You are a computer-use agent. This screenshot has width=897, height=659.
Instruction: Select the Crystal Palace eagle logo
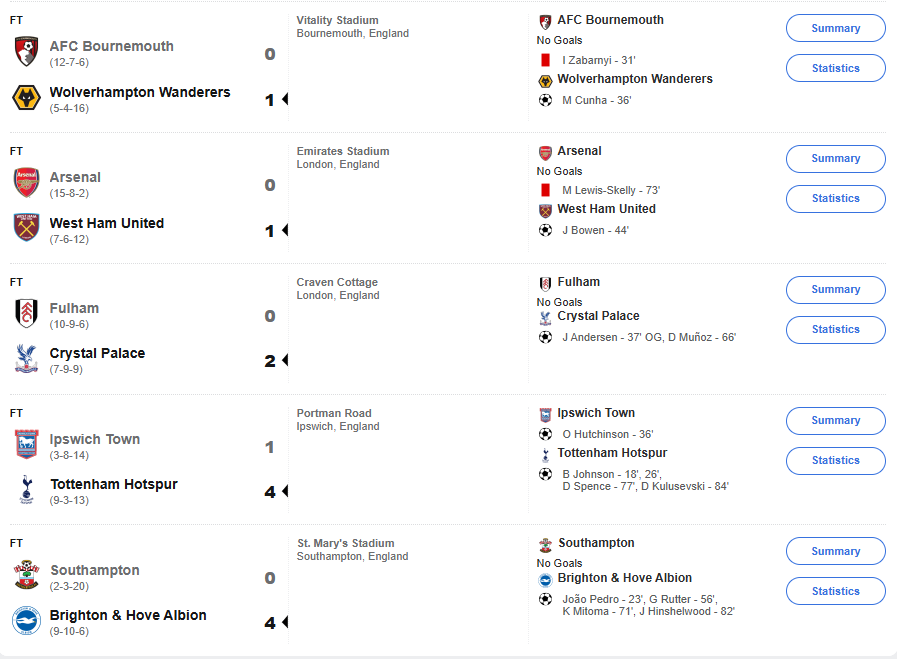(x=26, y=359)
